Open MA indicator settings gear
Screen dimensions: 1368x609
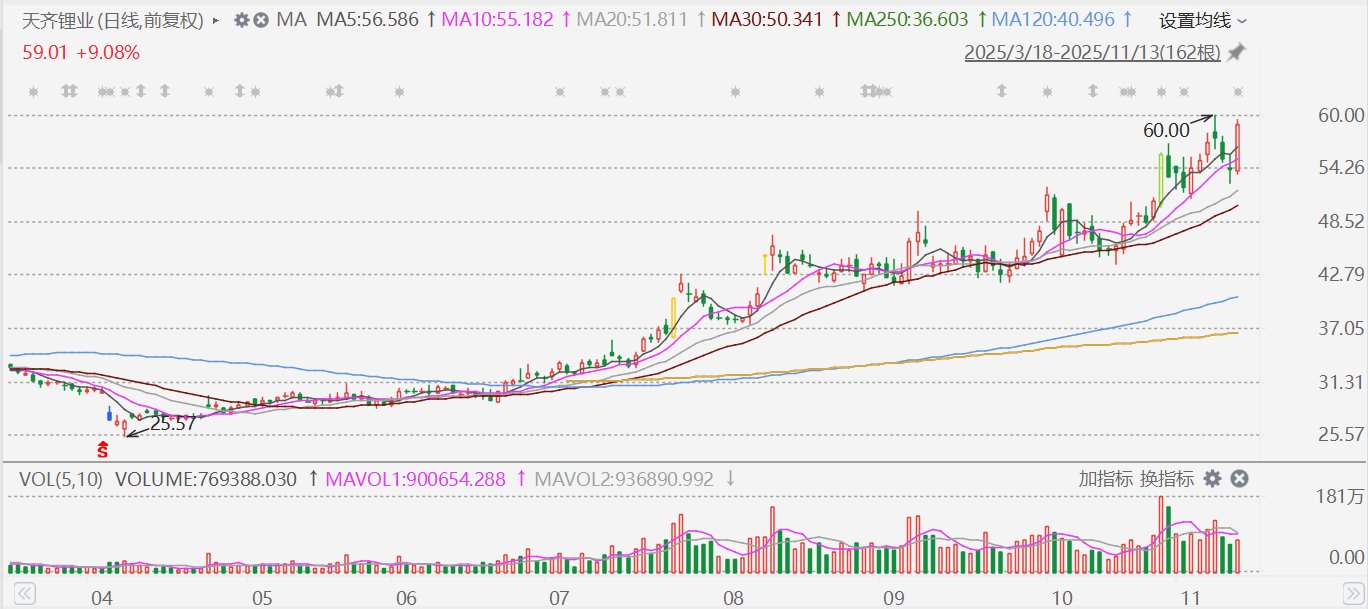point(242,20)
